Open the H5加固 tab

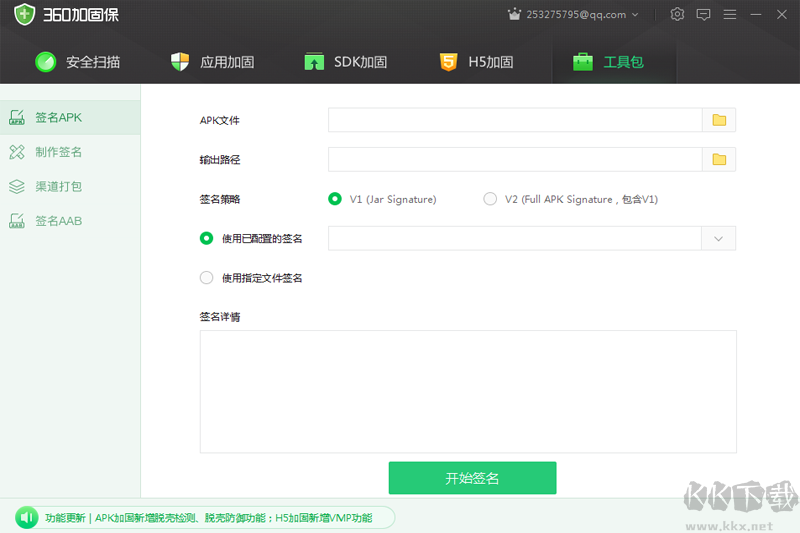click(476, 62)
